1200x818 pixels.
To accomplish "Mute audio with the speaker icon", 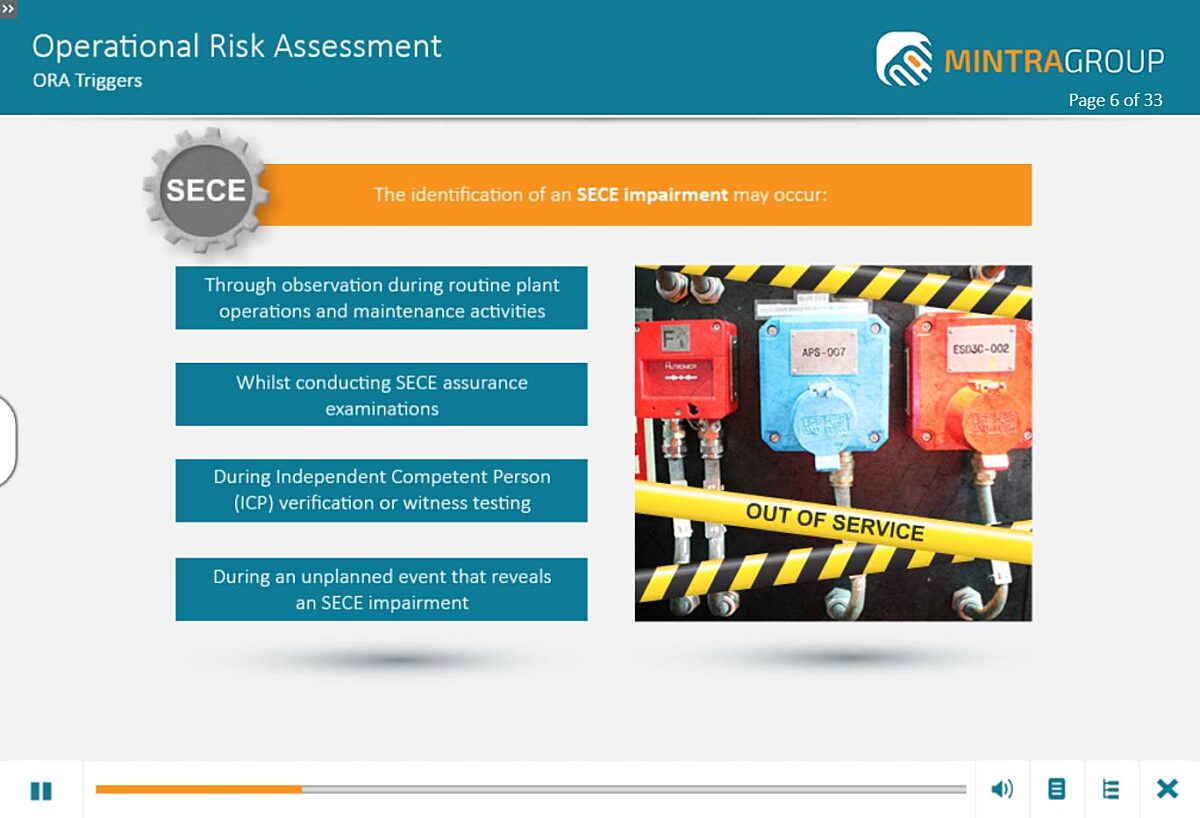I will pos(1001,789).
